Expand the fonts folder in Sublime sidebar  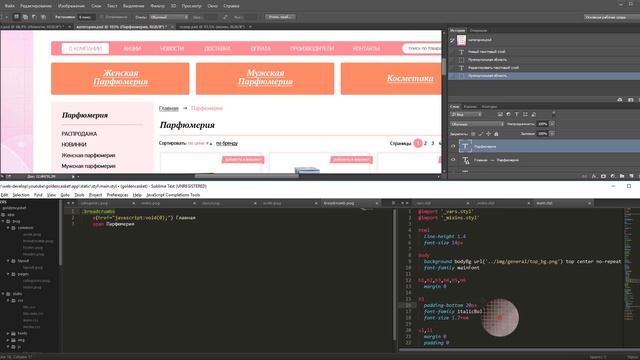tap(8, 333)
